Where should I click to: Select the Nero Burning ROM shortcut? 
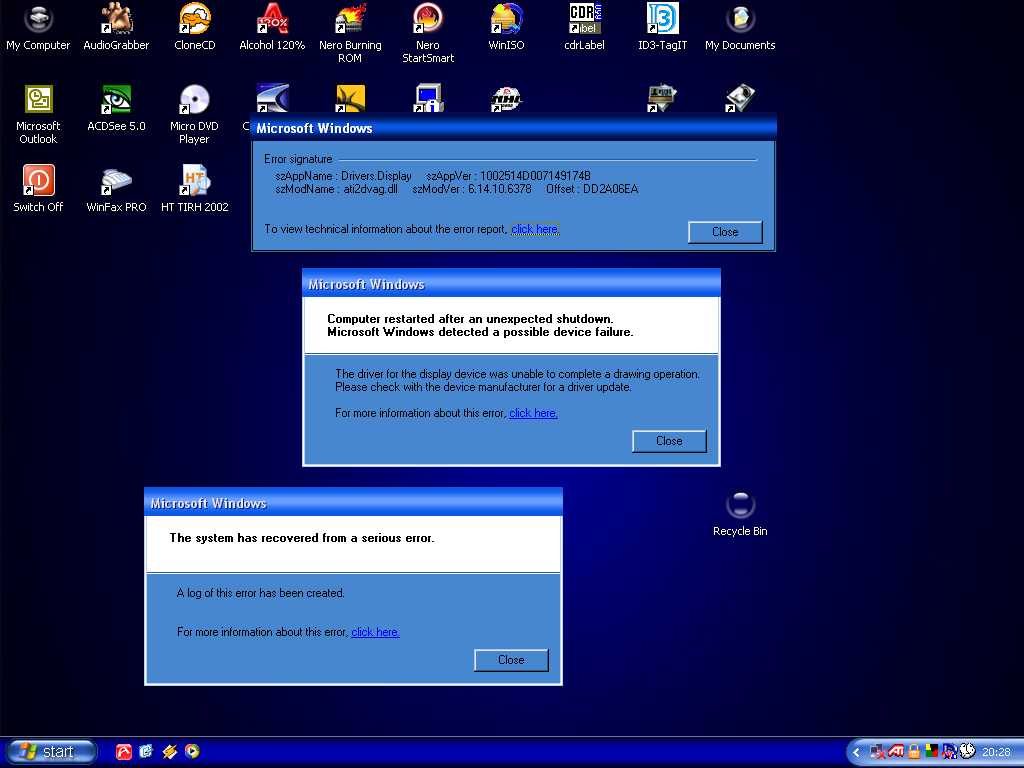click(x=350, y=20)
